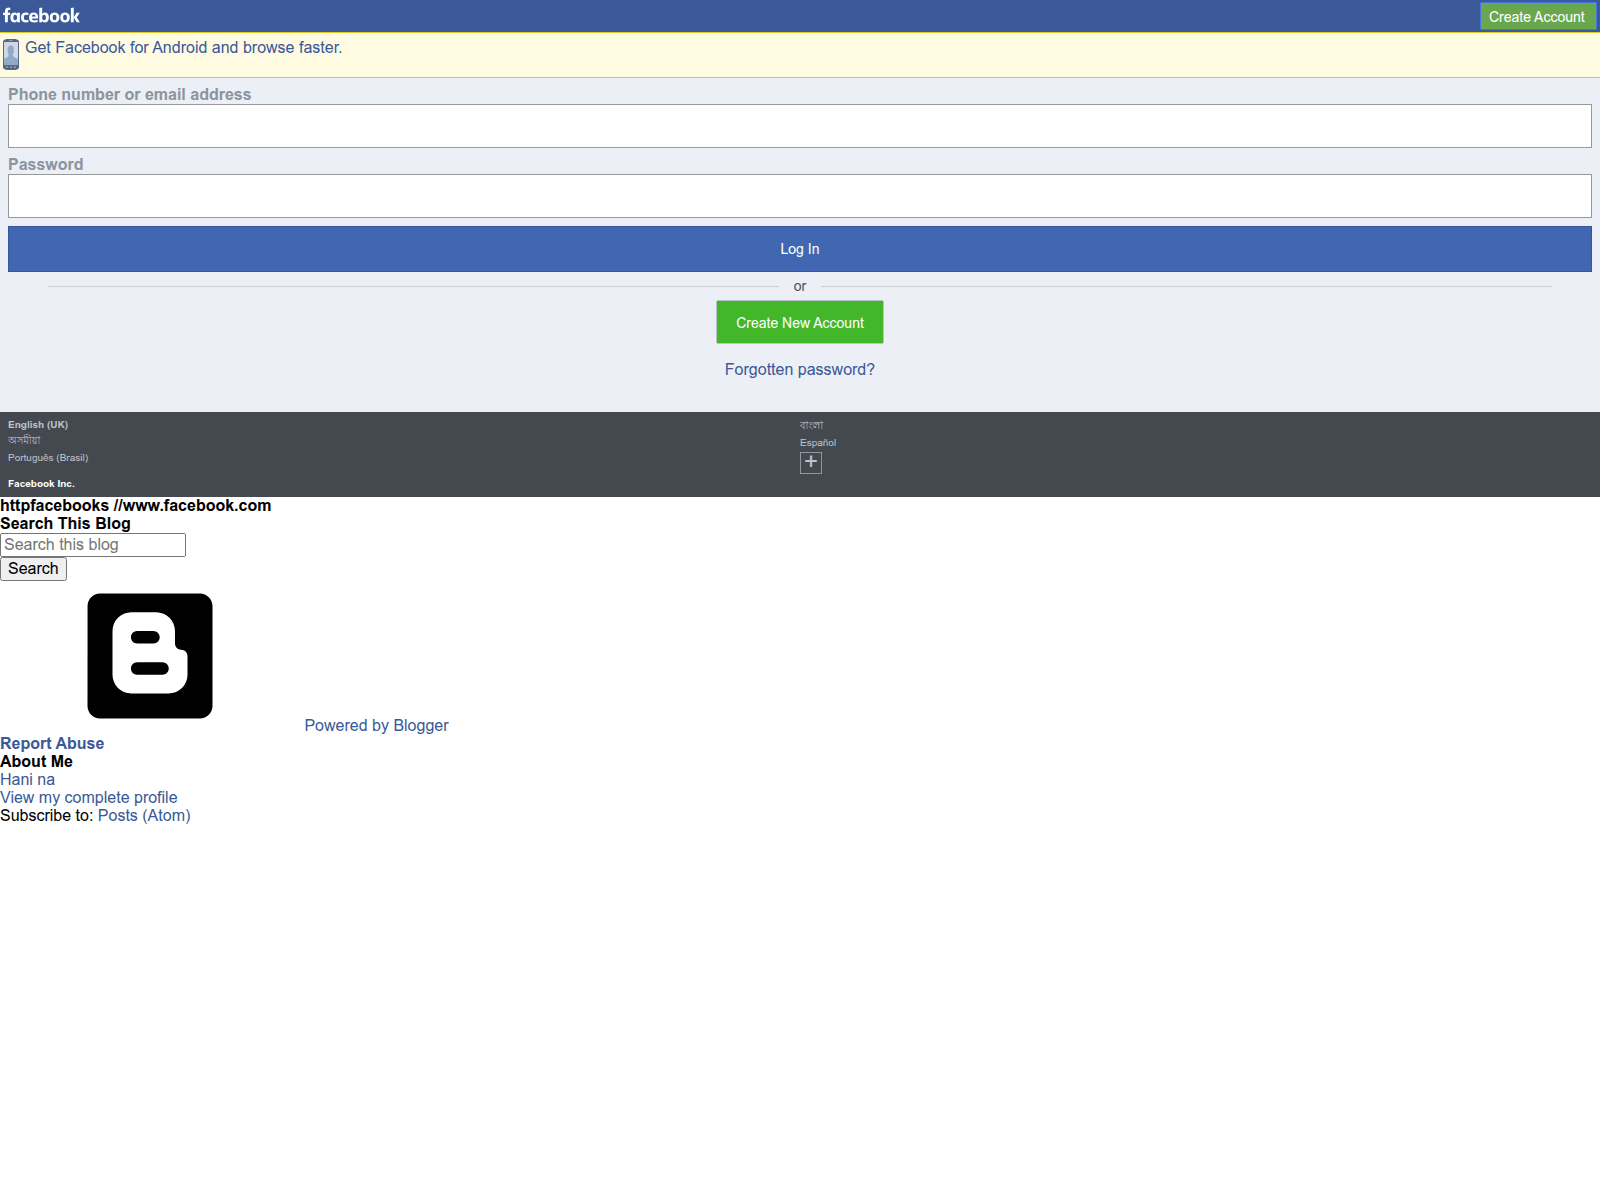Click the Search This Blog heading
This screenshot has width=1600, height=1200.
point(65,523)
